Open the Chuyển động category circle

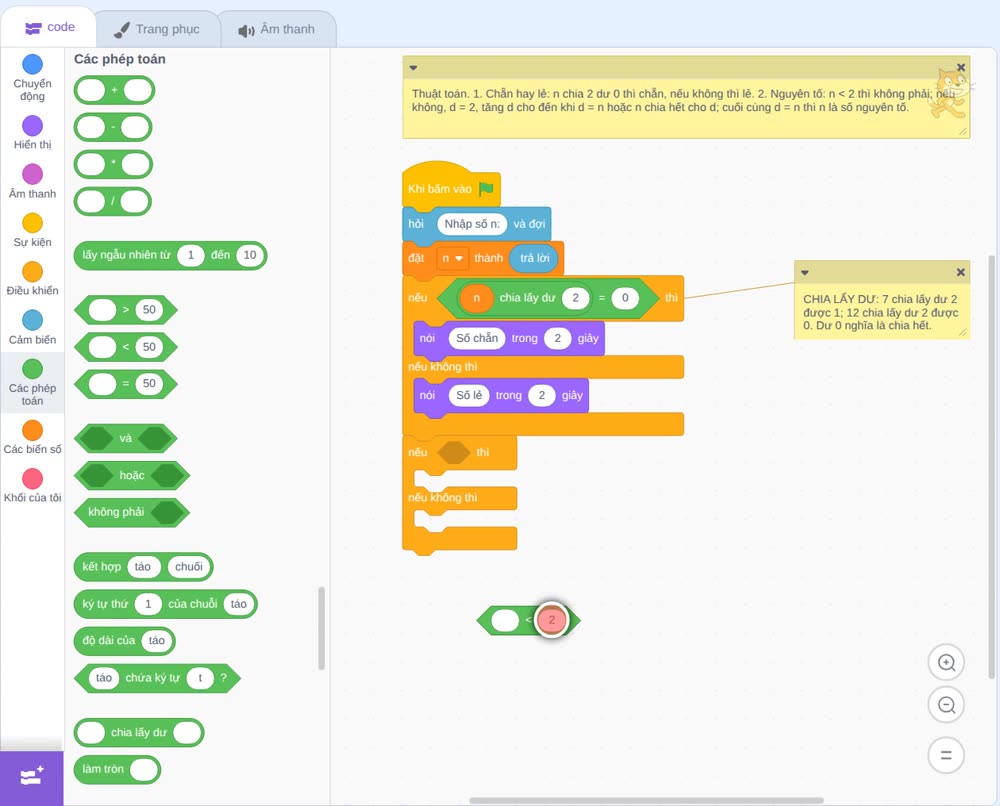[x=33, y=64]
